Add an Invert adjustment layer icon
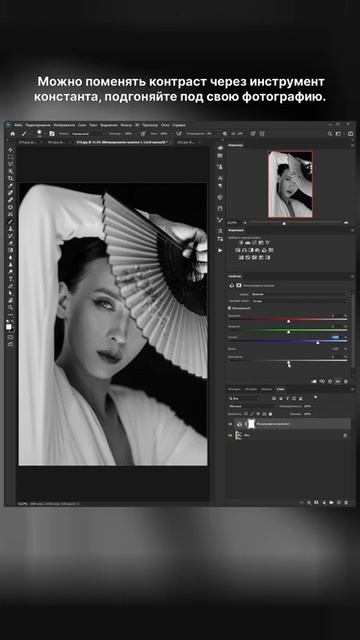The image size is (360, 640). (241, 258)
